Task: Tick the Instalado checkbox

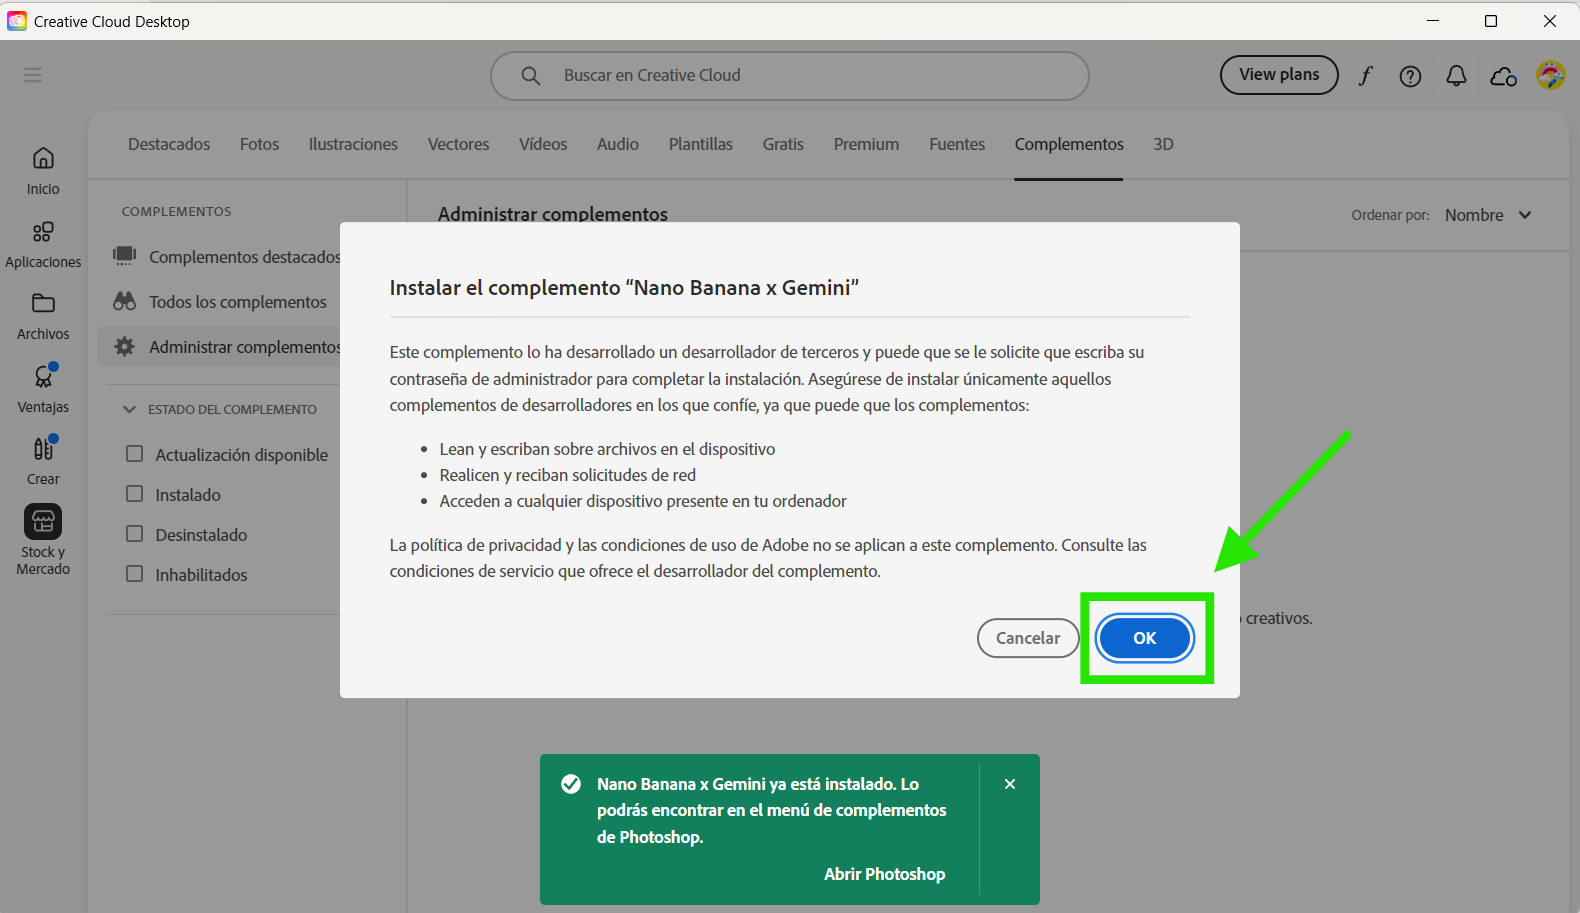Action: click(135, 494)
